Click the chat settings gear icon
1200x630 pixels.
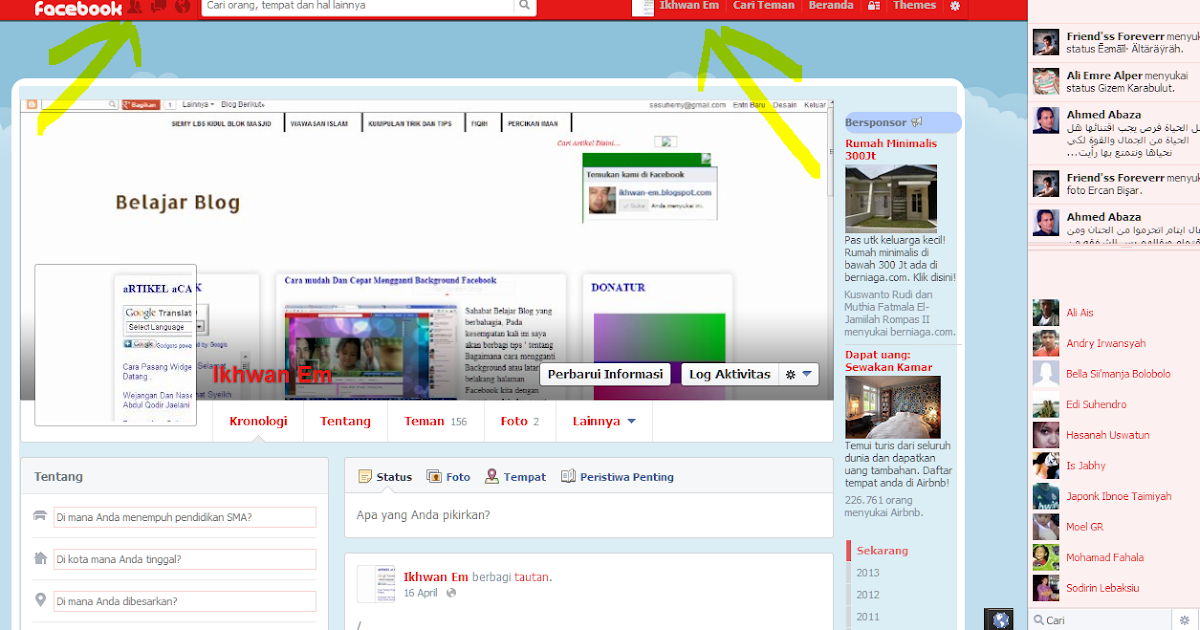click(1185, 620)
